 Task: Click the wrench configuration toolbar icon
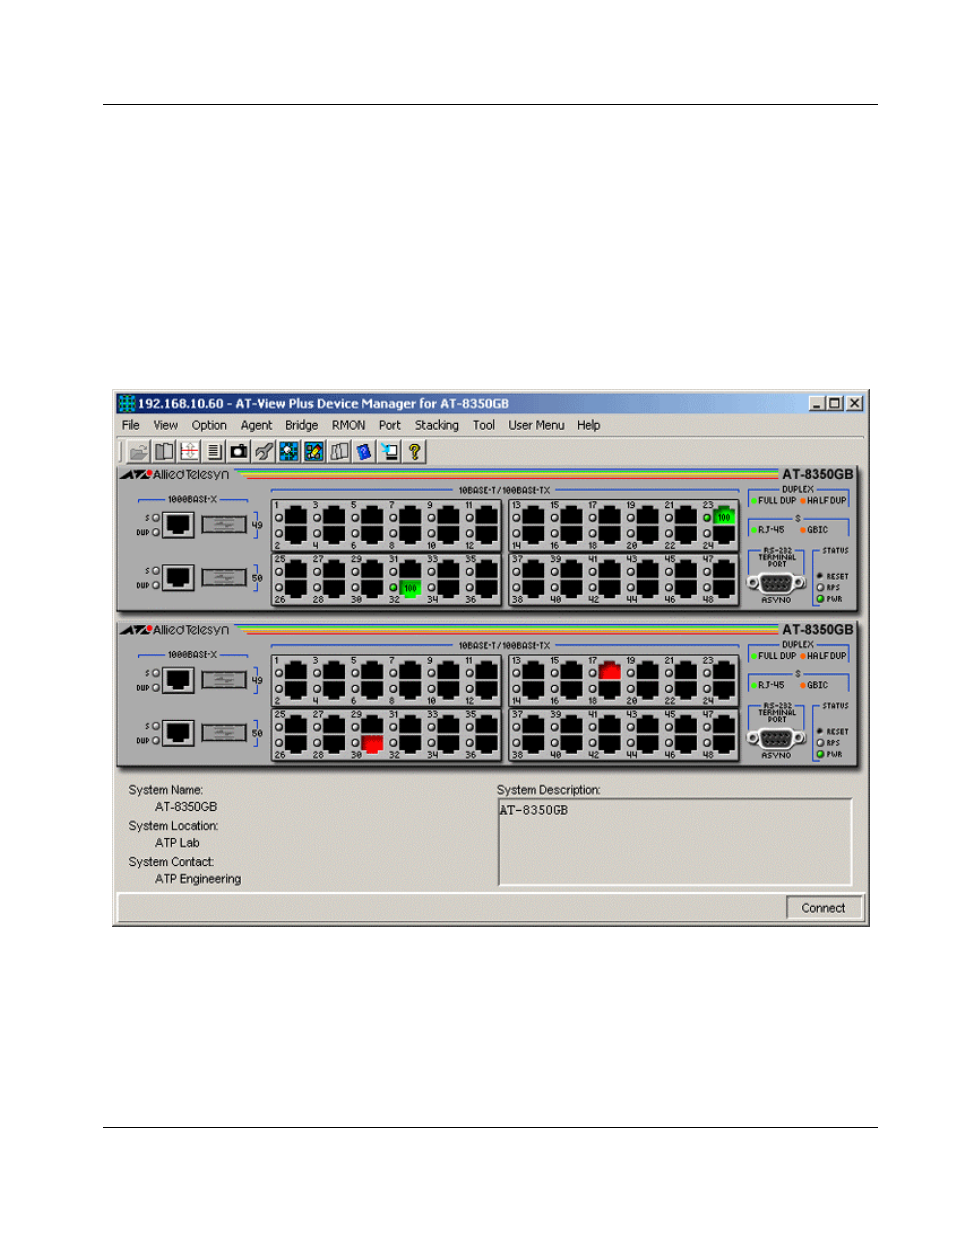pos(264,452)
